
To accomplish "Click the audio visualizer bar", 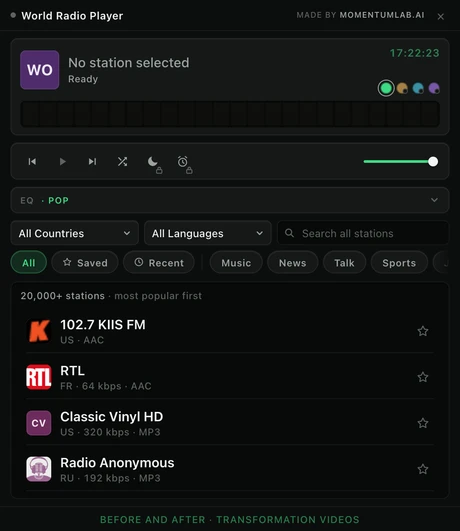I will pos(230,114).
